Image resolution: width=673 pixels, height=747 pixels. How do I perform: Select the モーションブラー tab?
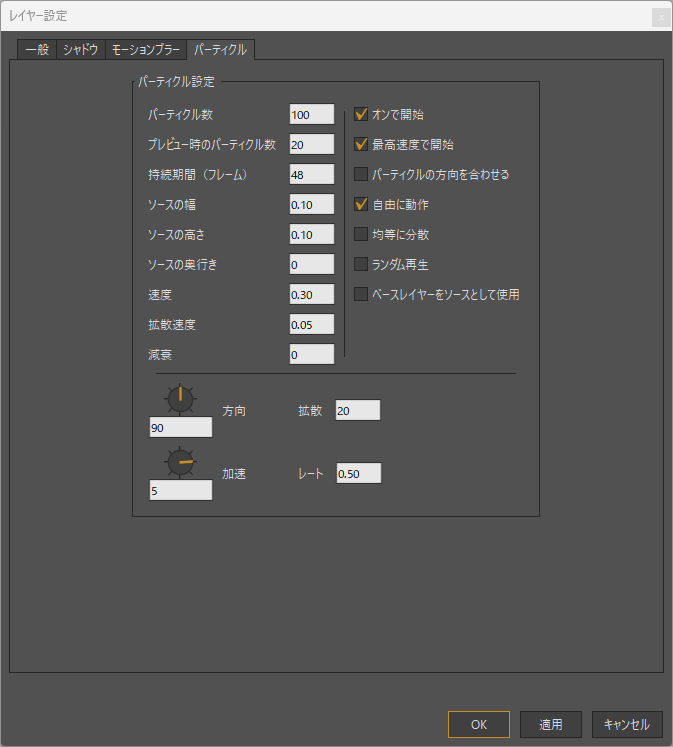(x=145, y=49)
